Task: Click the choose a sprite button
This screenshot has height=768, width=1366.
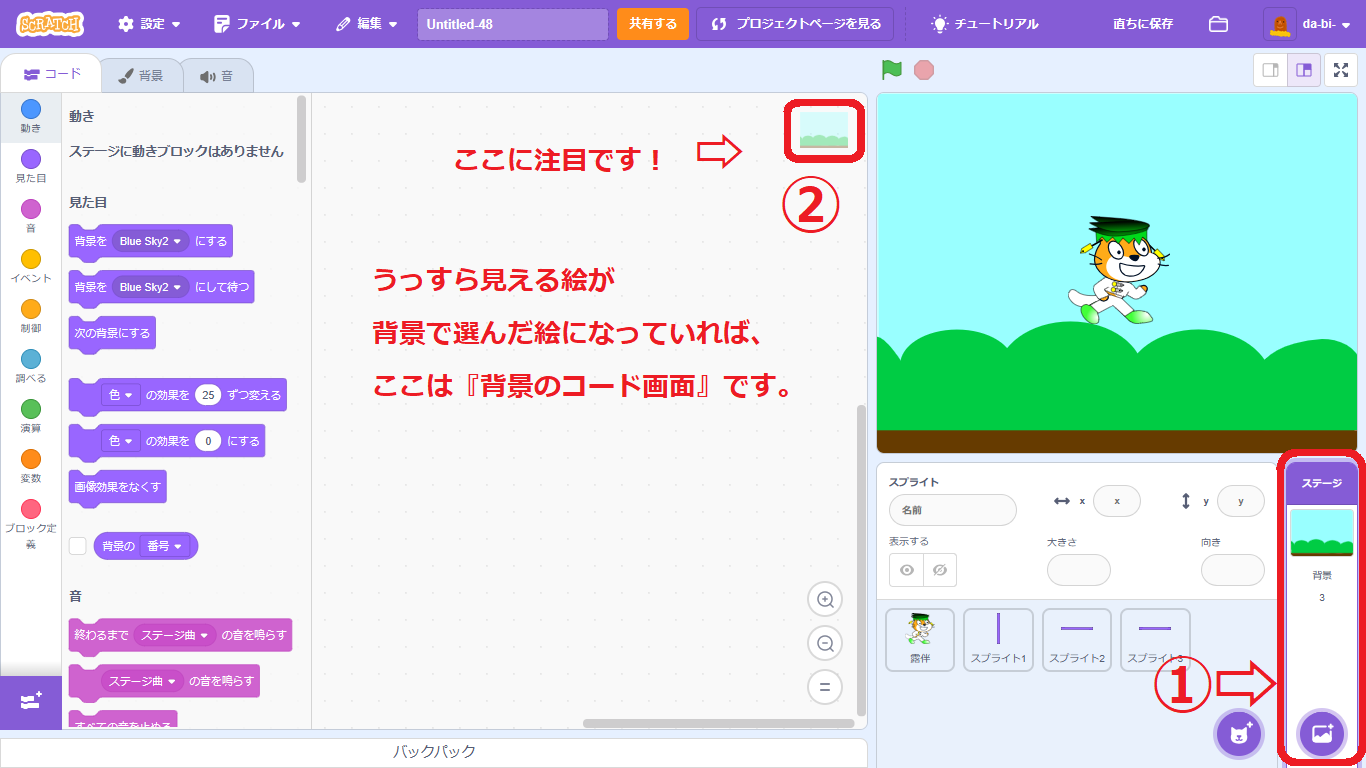Action: [1240, 734]
